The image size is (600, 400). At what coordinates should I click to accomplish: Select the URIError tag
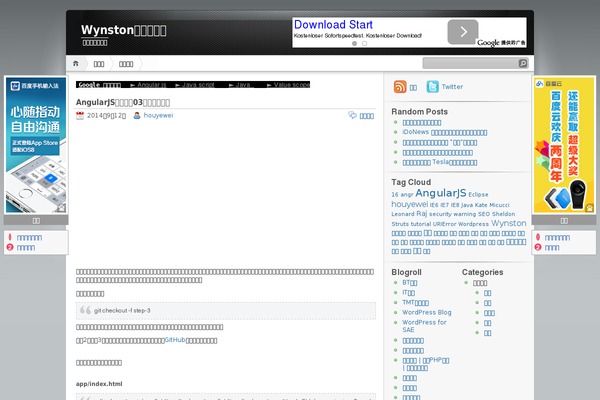[x=445, y=224]
